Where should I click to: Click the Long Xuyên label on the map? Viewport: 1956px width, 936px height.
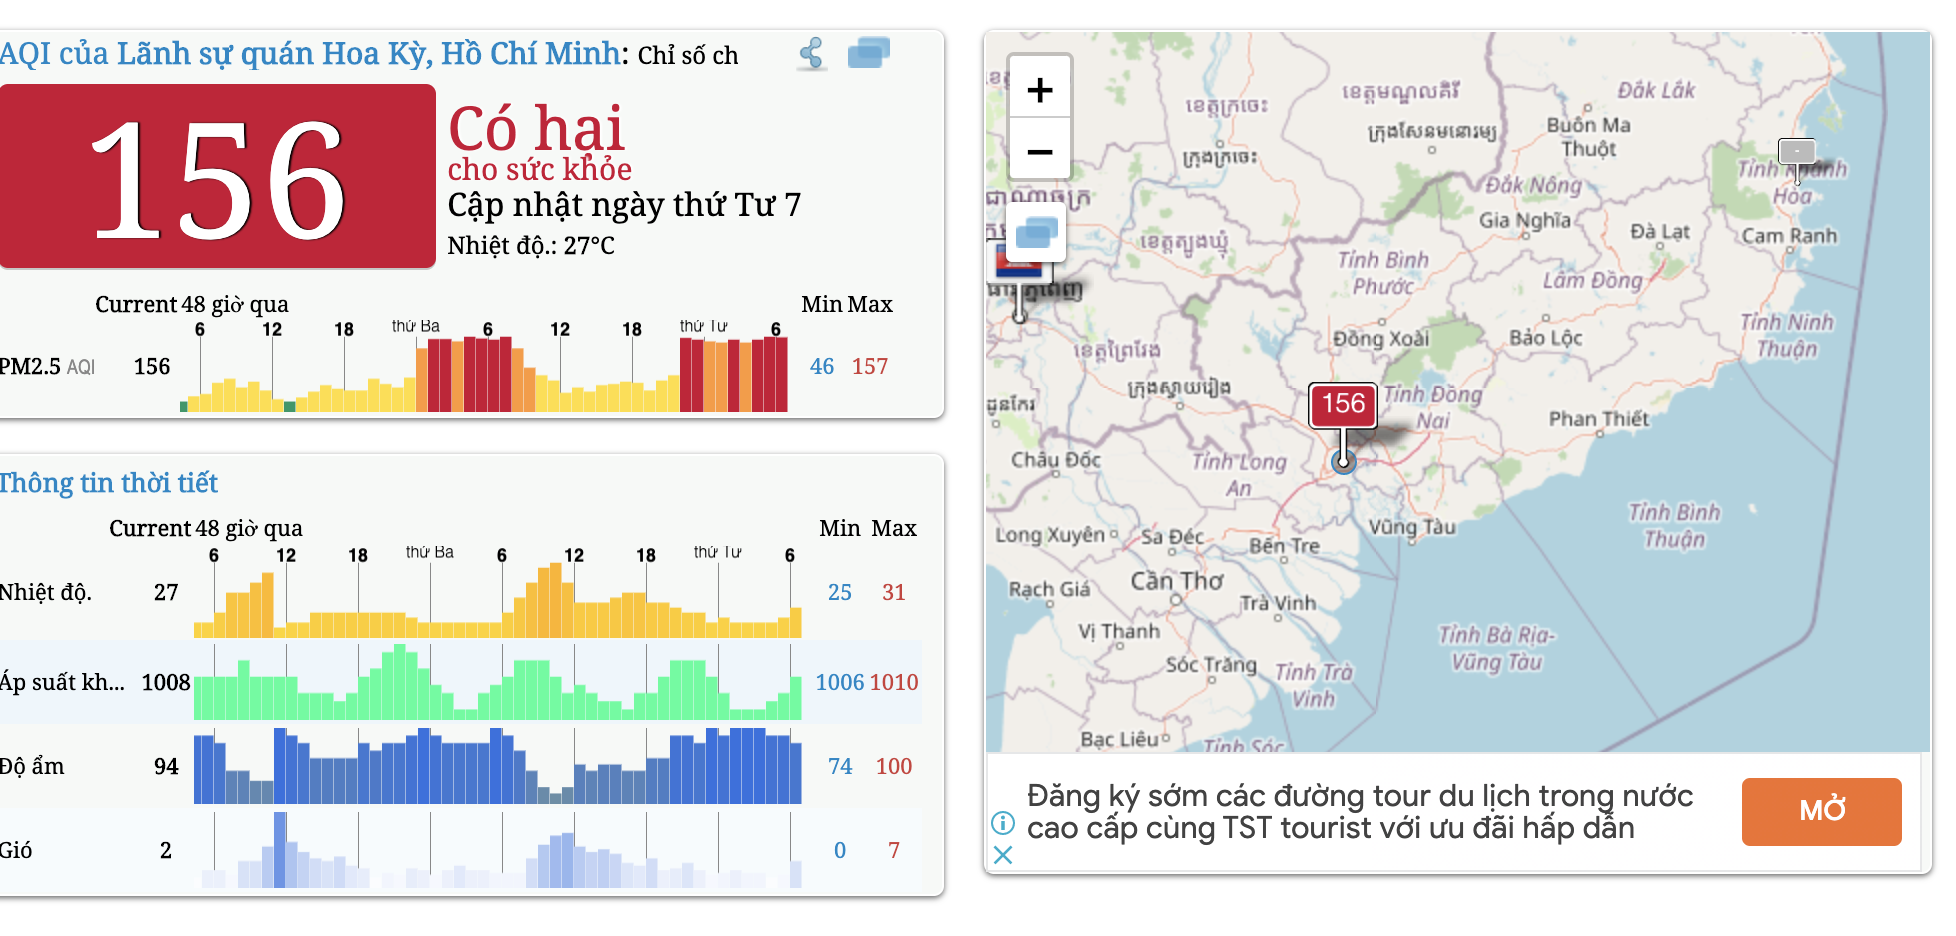click(1050, 535)
